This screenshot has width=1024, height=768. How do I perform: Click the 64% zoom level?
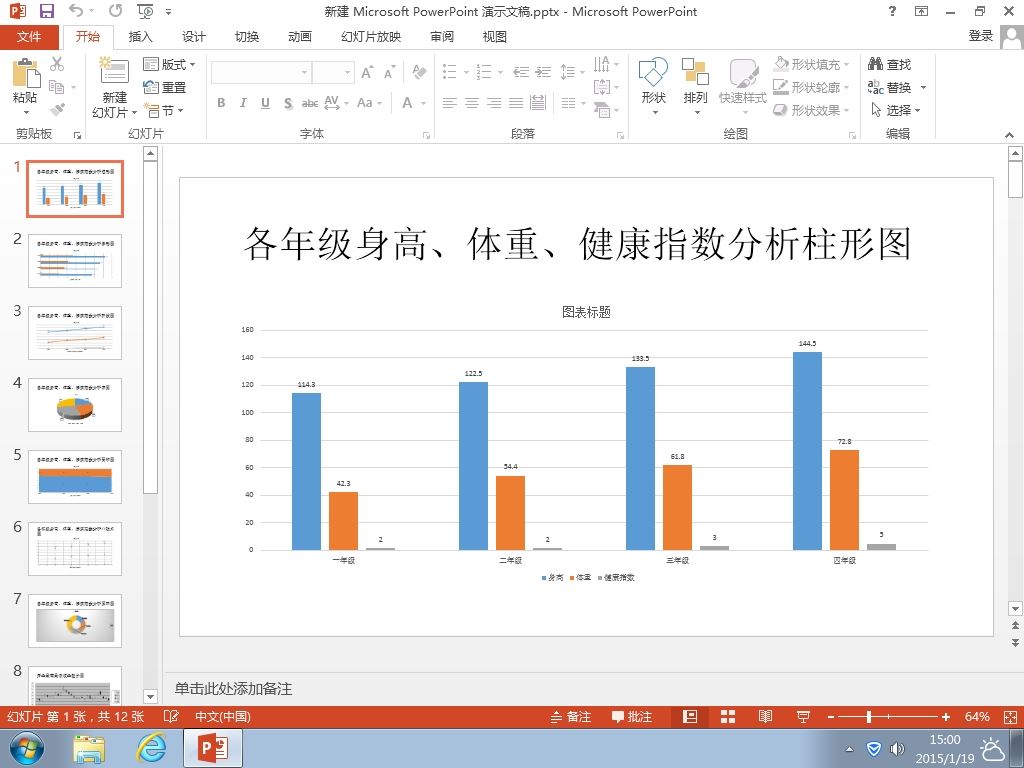[x=977, y=717]
